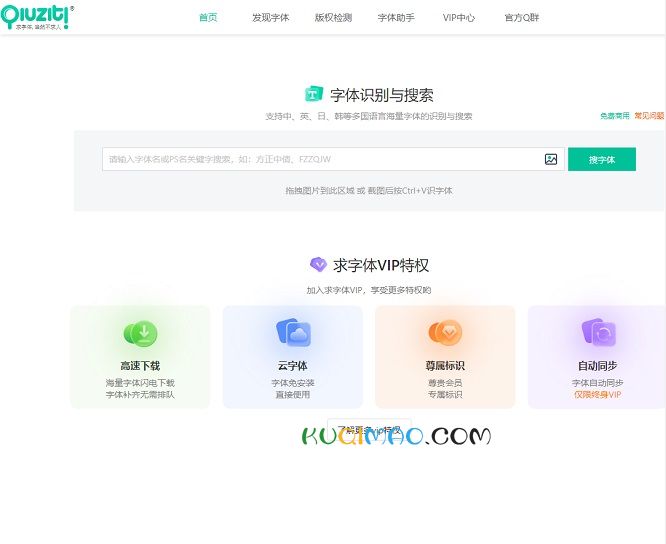Click the Qiuziti logo
This screenshot has height=544, width=666.
point(37,17)
